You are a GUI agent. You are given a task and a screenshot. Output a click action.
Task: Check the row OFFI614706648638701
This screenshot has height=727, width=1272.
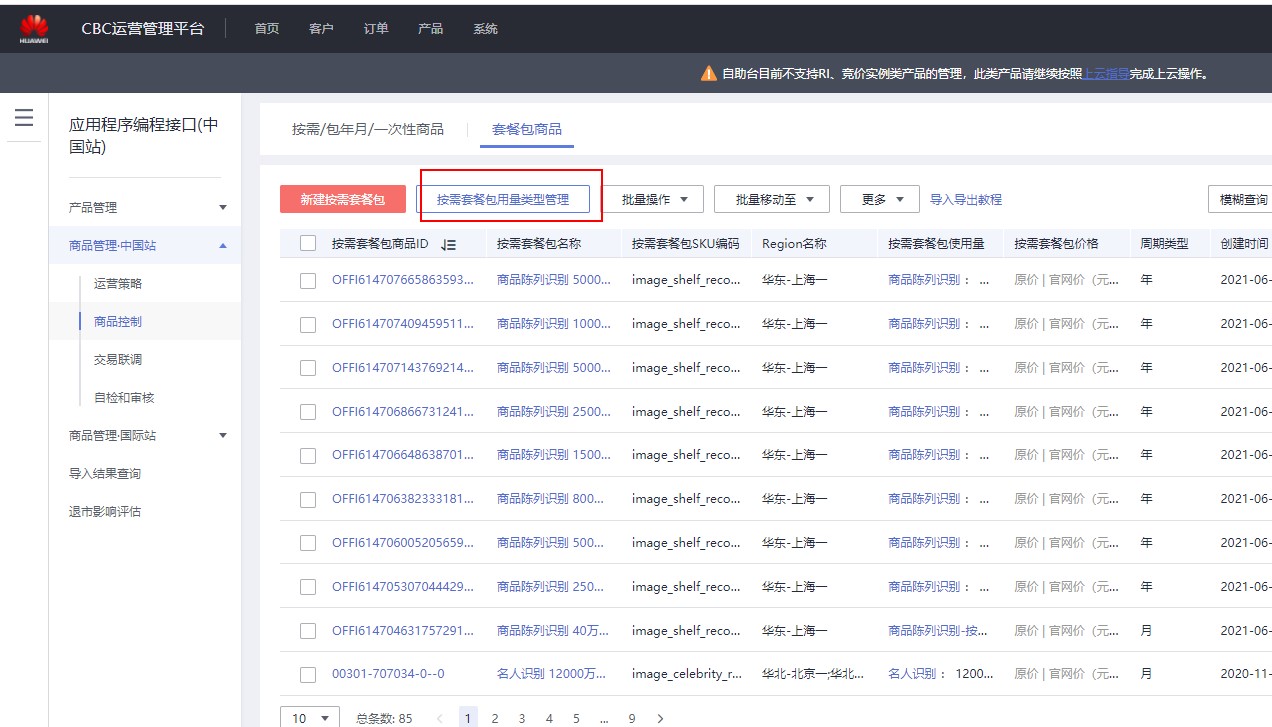tap(308, 456)
